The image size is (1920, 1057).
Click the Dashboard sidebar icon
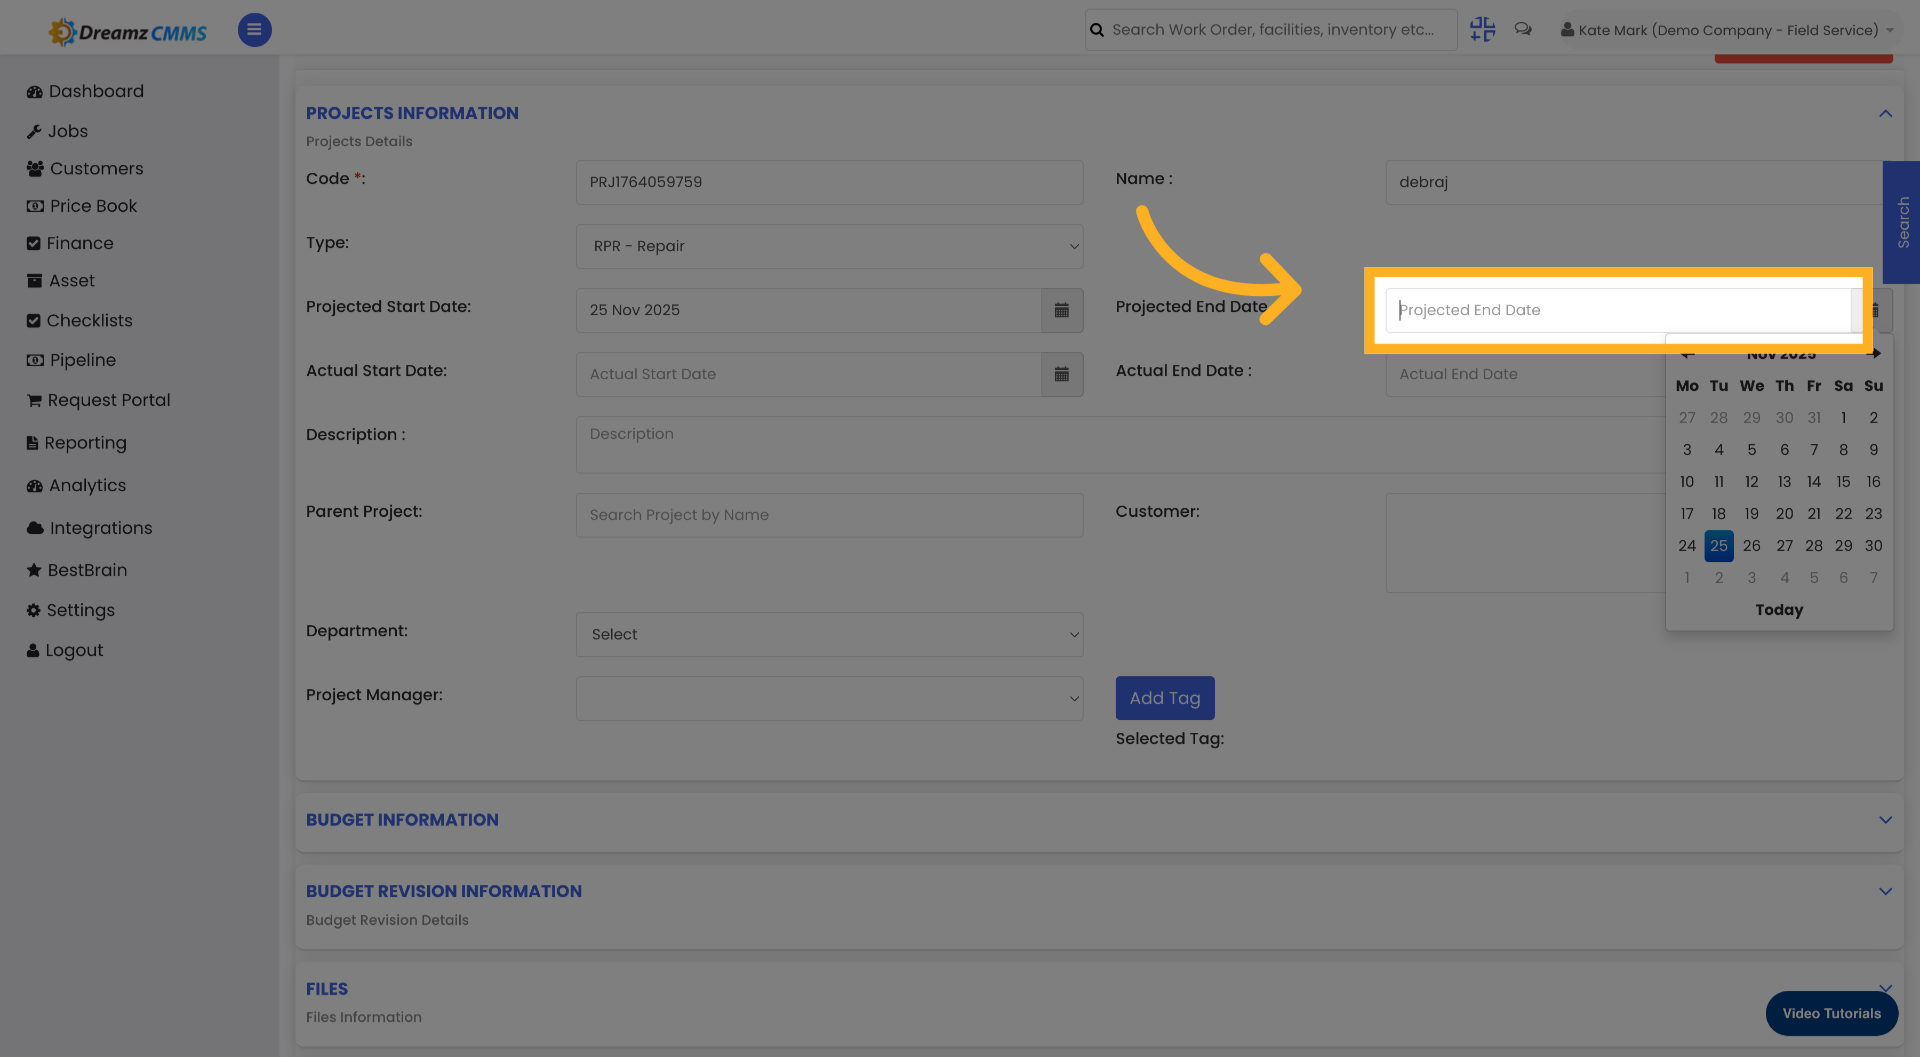click(35, 92)
